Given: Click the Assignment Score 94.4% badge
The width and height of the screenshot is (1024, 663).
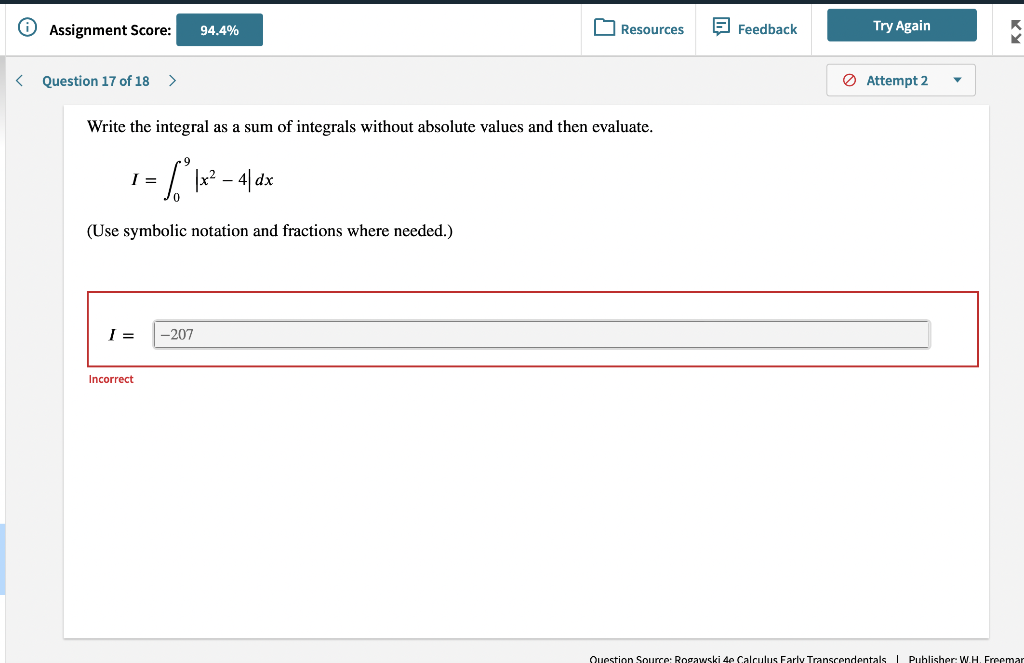Looking at the screenshot, I should click(x=219, y=30).
